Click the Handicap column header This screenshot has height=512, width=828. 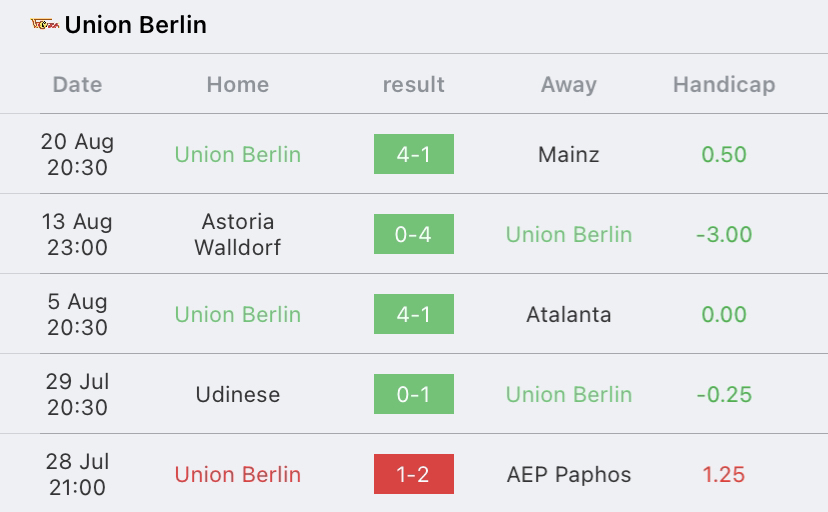pyautogui.click(x=724, y=84)
